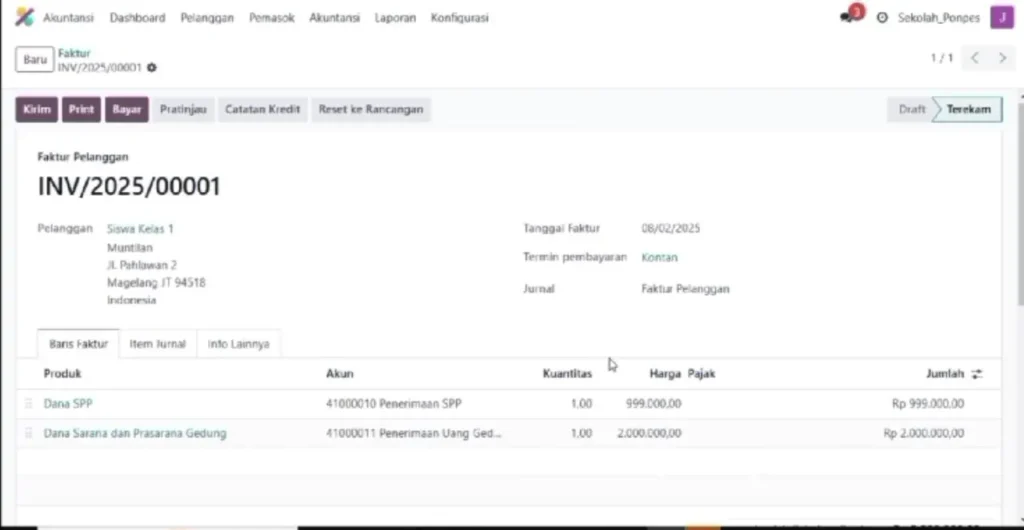The height and width of the screenshot is (530, 1024).
Task: Click the Reset ke Rancangan button
Action: click(370, 110)
